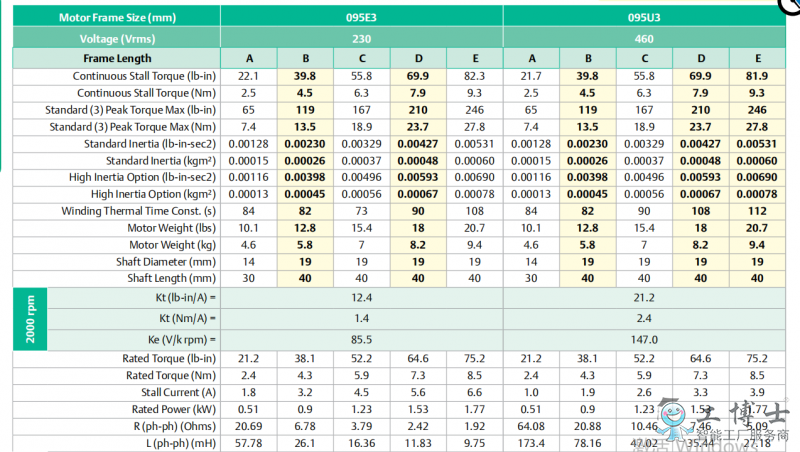Click the '81.9' continuous stall torque value

(757, 76)
